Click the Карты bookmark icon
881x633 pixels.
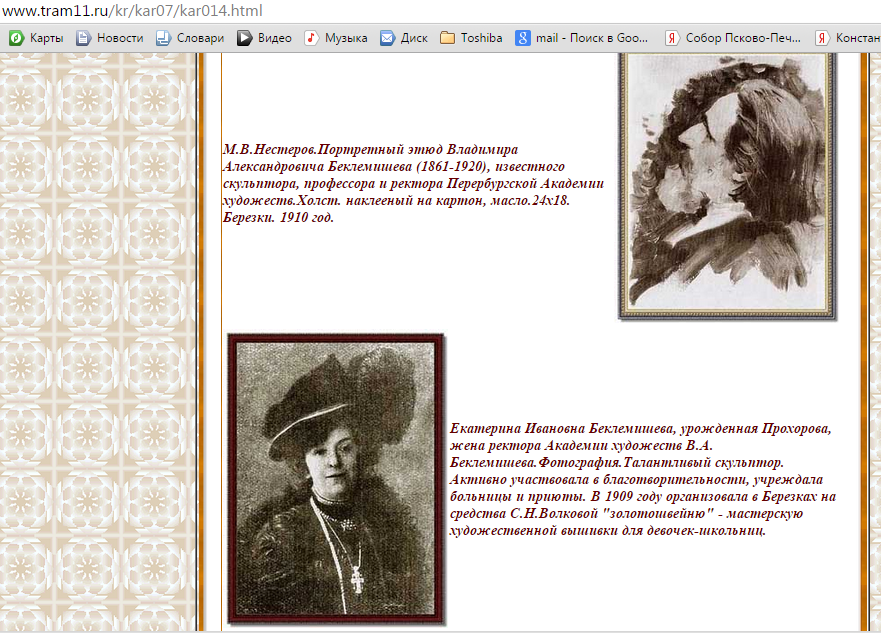click(16, 38)
